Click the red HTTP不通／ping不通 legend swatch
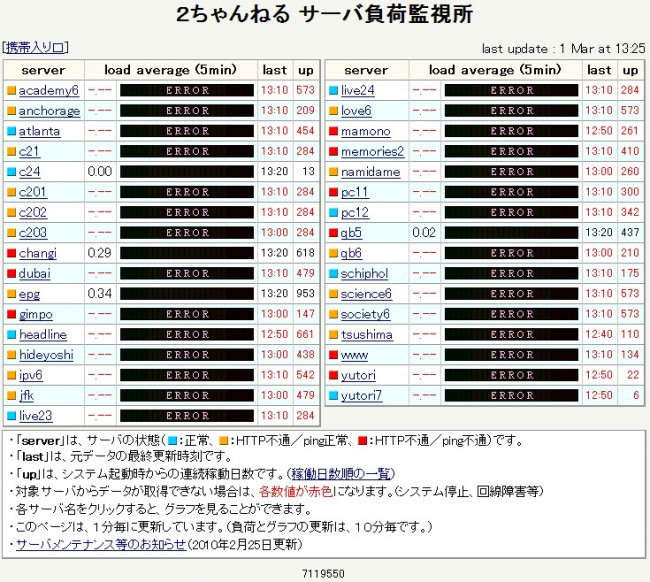This screenshot has height=582, width=650. point(362,440)
